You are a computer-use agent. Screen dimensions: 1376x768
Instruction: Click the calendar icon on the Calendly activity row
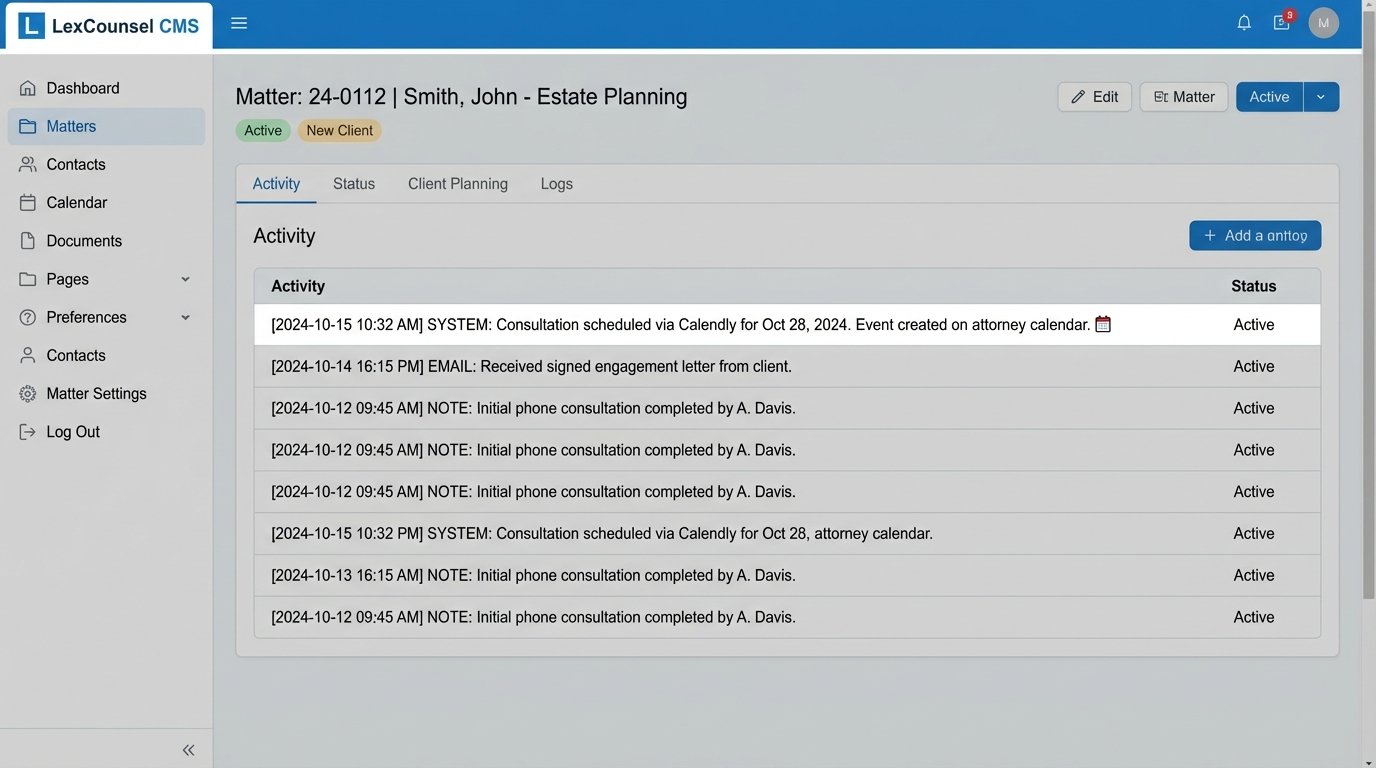[1103, 324]
